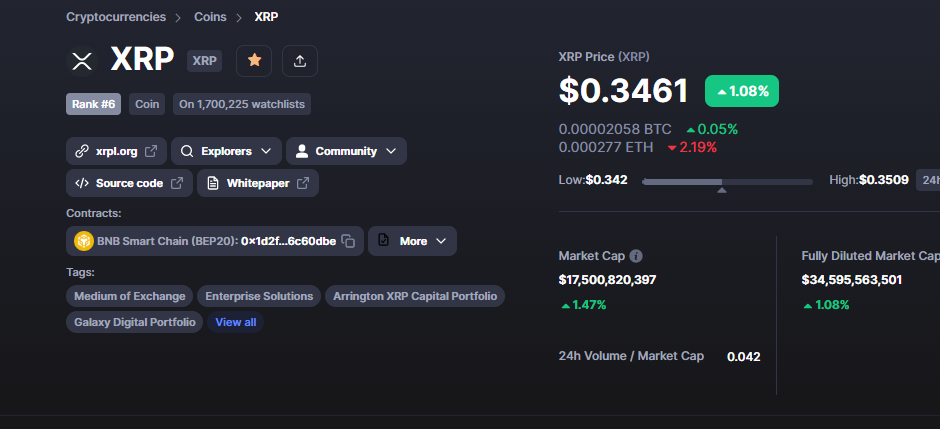Screen dimensions: 940x429
Task: Click the low-high price range bar
Action: point(727,182)
